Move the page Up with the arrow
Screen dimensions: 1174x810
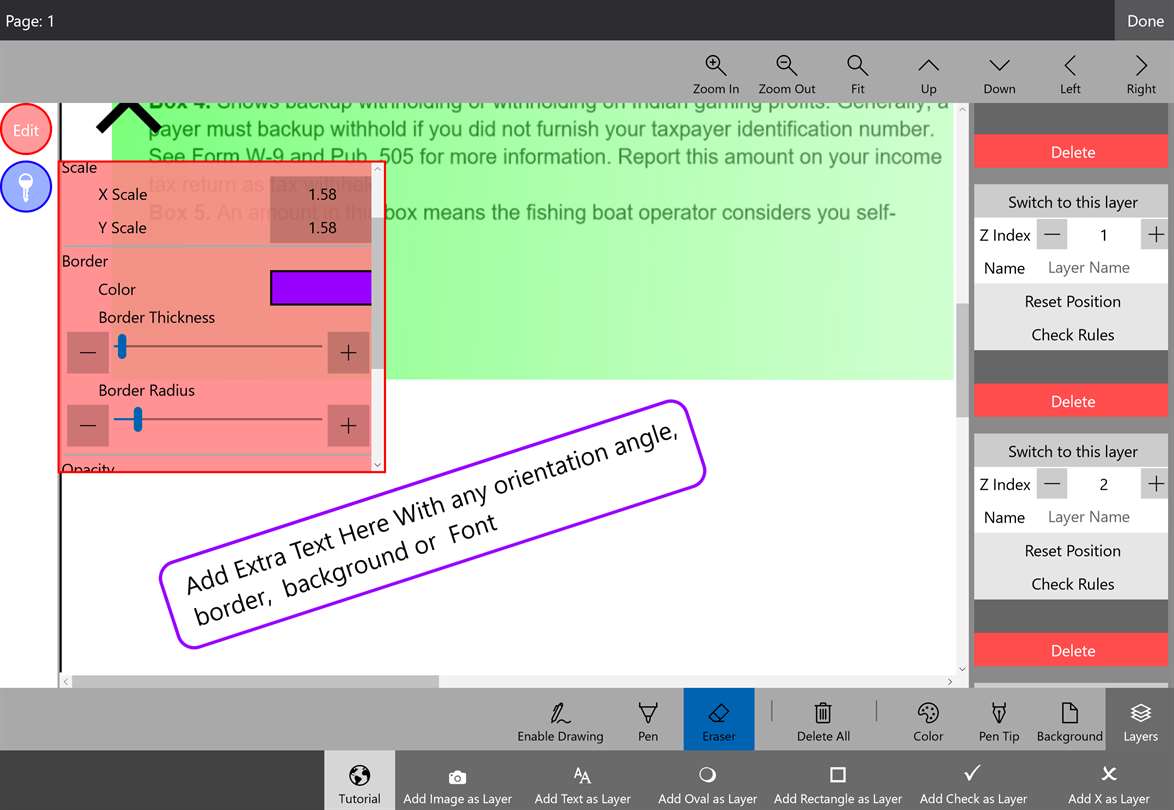click(x=928, y=74)
